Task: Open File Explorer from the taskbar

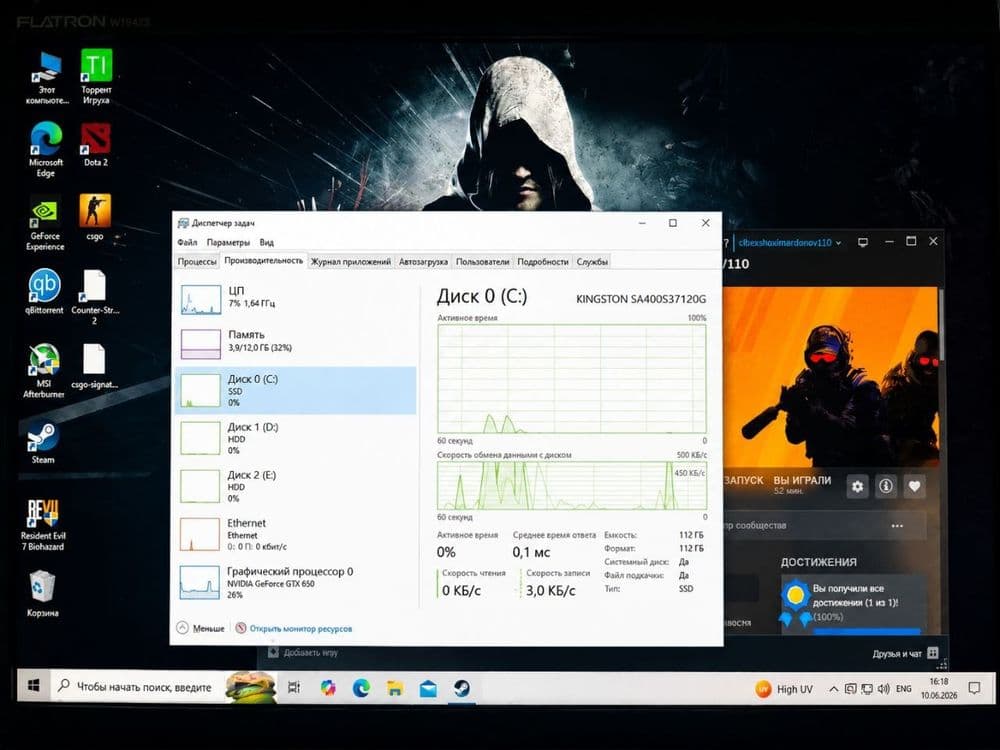Action: (395, 688)
